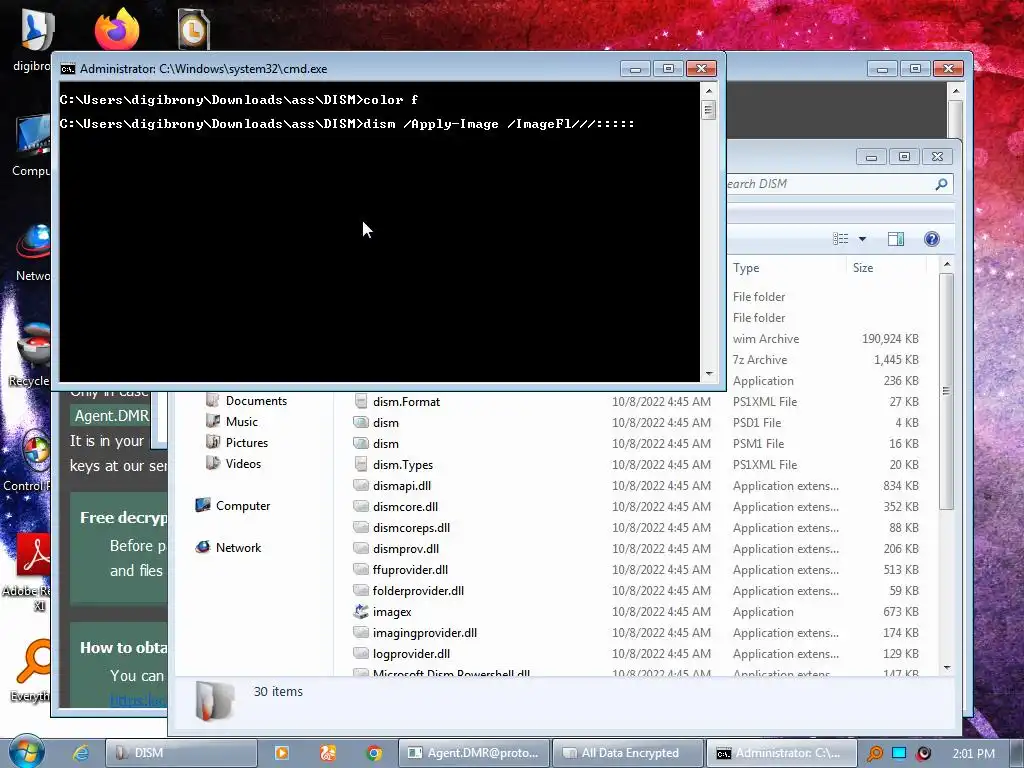1024x768 pixels.
Task: Switch to Agent.DMR@proto taskbar window
Action: click(x=474, y=753)
